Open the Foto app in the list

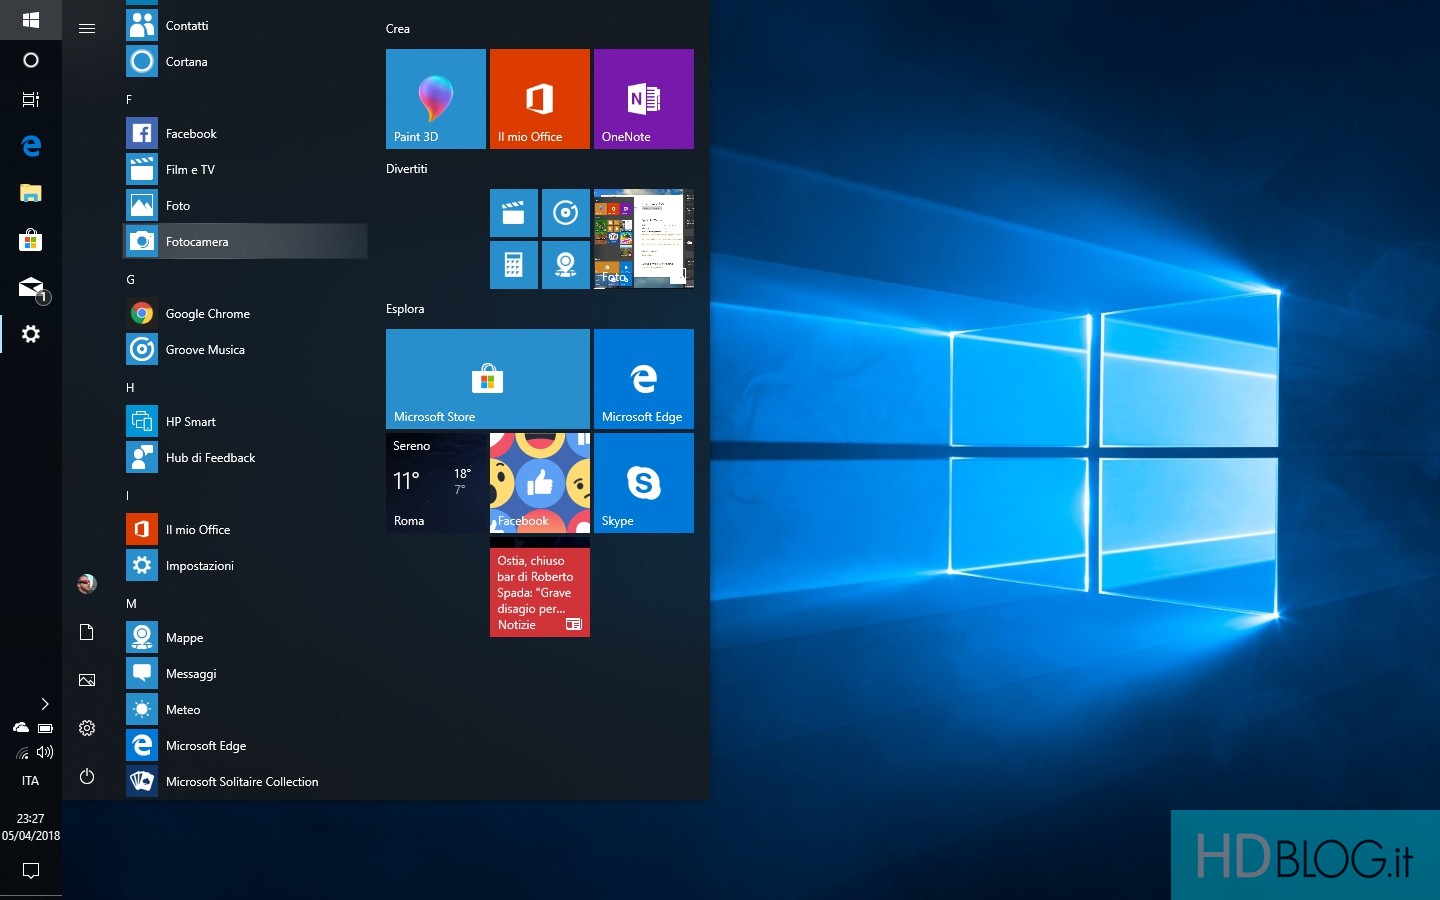coord(245,206)
